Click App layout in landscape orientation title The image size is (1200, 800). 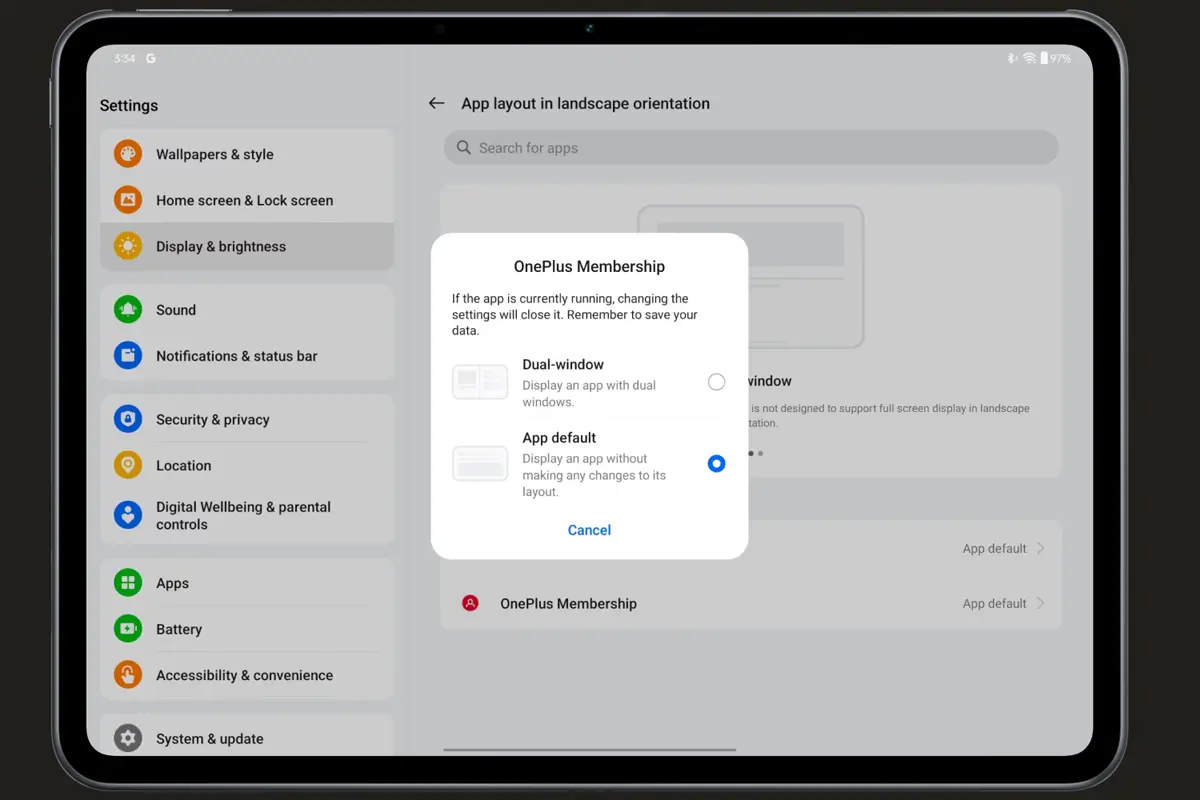click(585, 103)
